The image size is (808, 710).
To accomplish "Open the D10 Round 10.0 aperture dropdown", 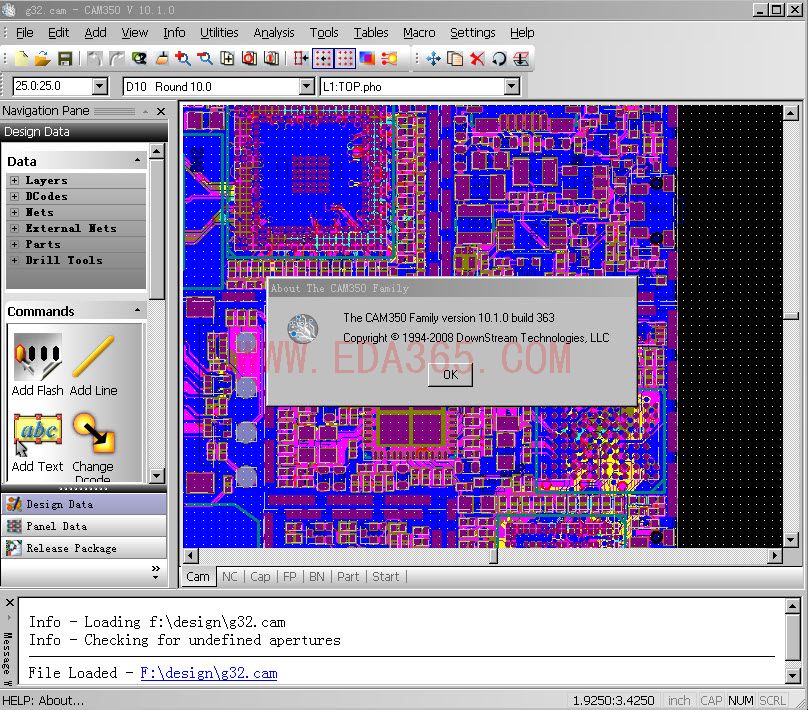I will [307, 86].
